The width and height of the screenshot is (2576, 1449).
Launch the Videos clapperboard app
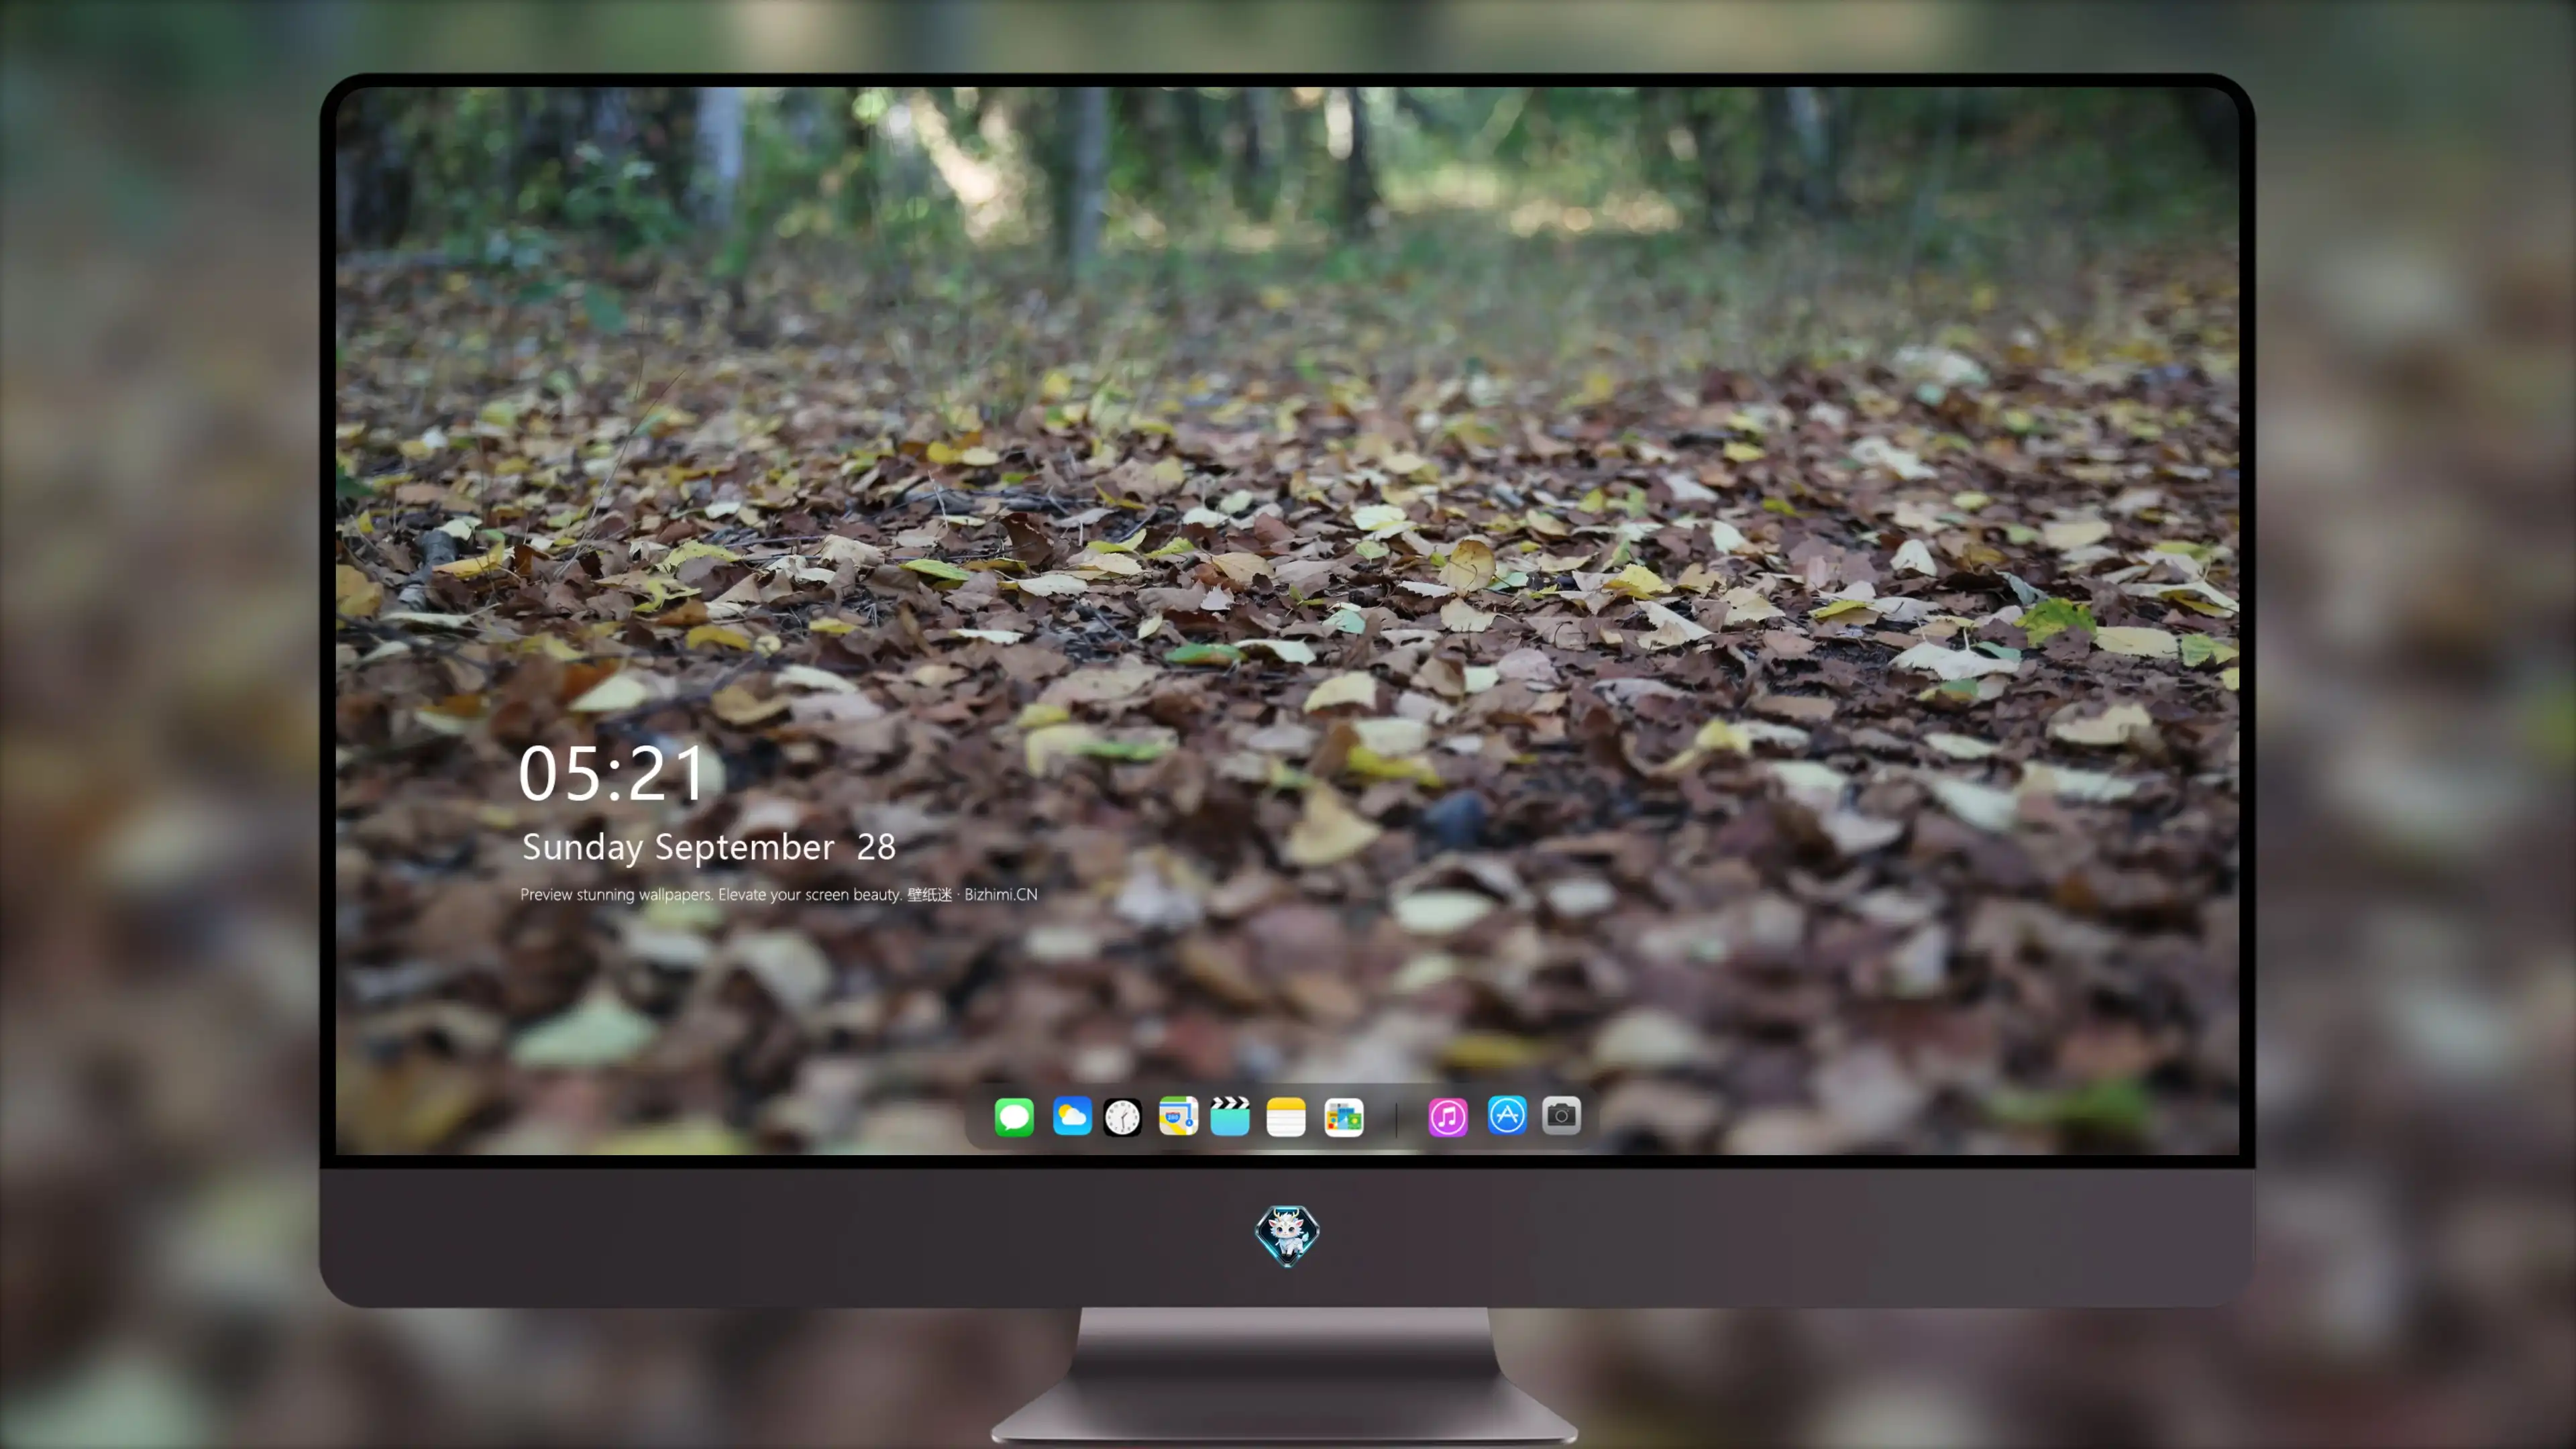click(1230, 1116)
